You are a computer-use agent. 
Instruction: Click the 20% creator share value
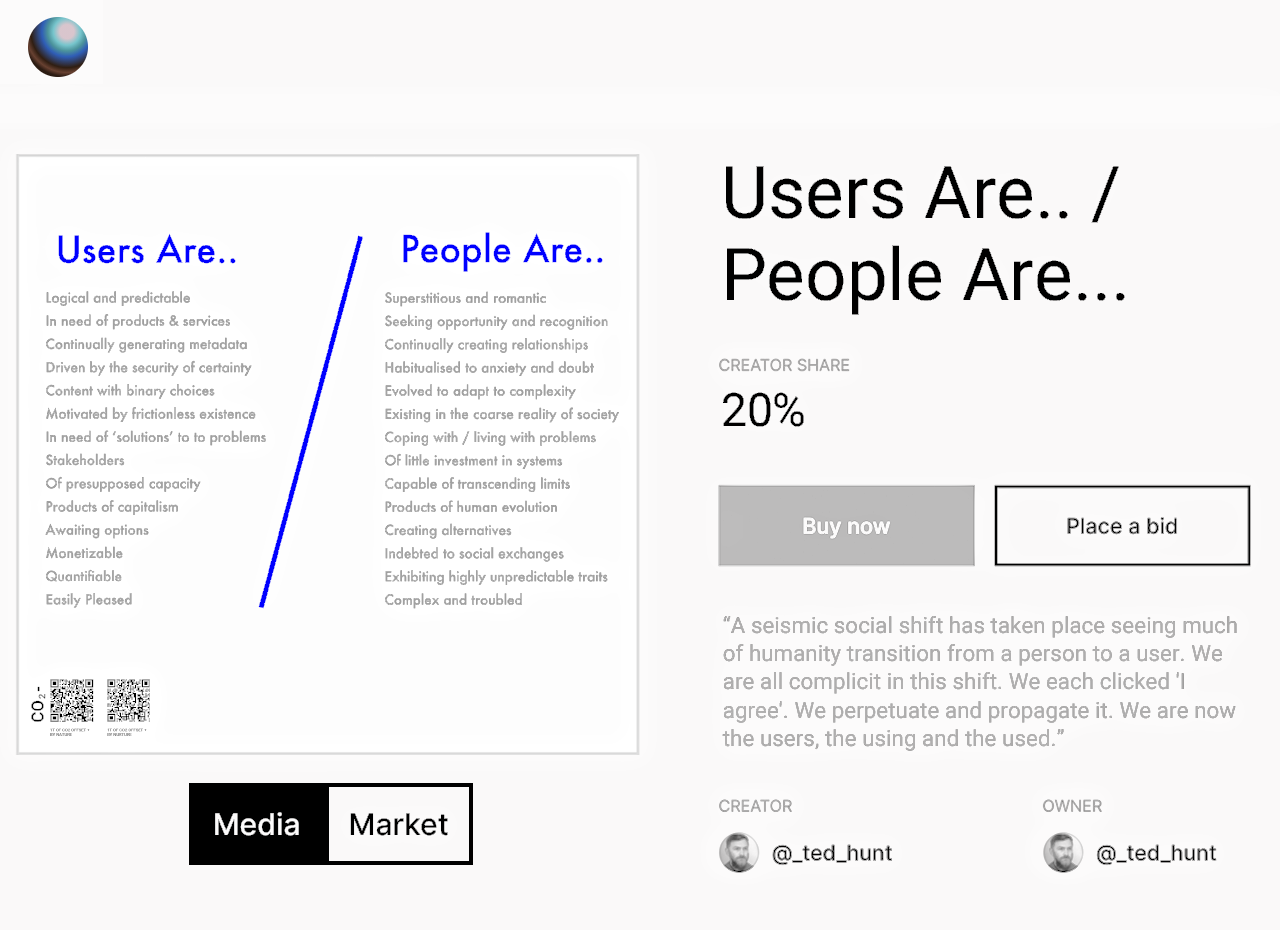click(763, 410)
